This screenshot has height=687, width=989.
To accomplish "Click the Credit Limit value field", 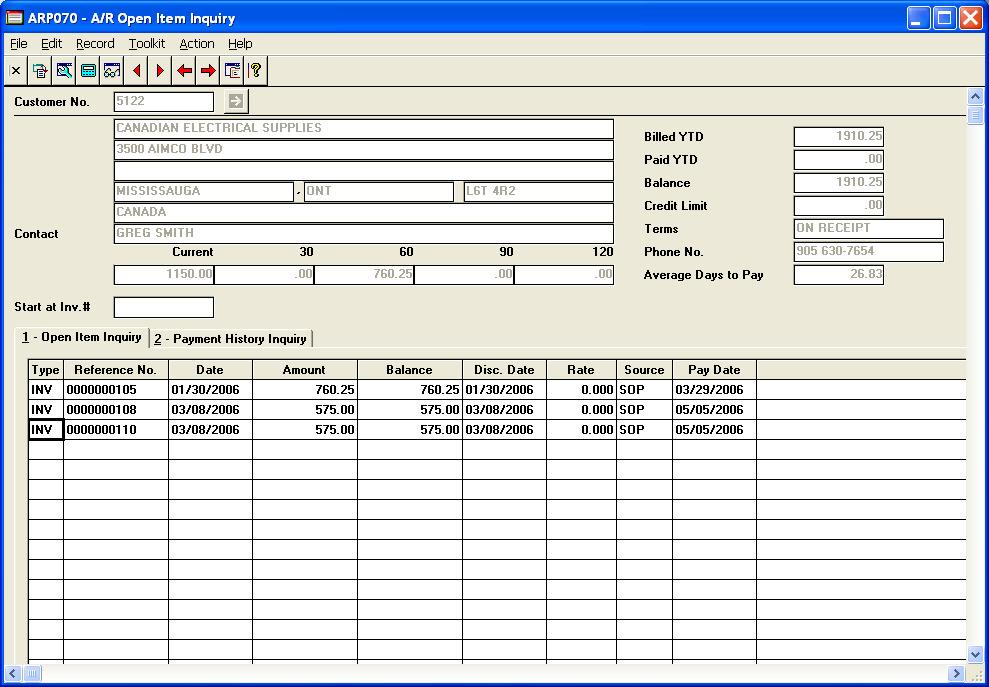I will click(838, 206).
